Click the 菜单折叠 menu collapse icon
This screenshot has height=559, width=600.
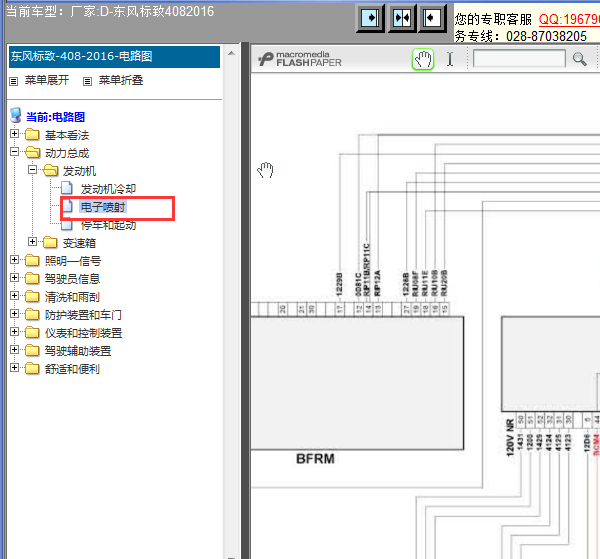(x=88, y=81)
